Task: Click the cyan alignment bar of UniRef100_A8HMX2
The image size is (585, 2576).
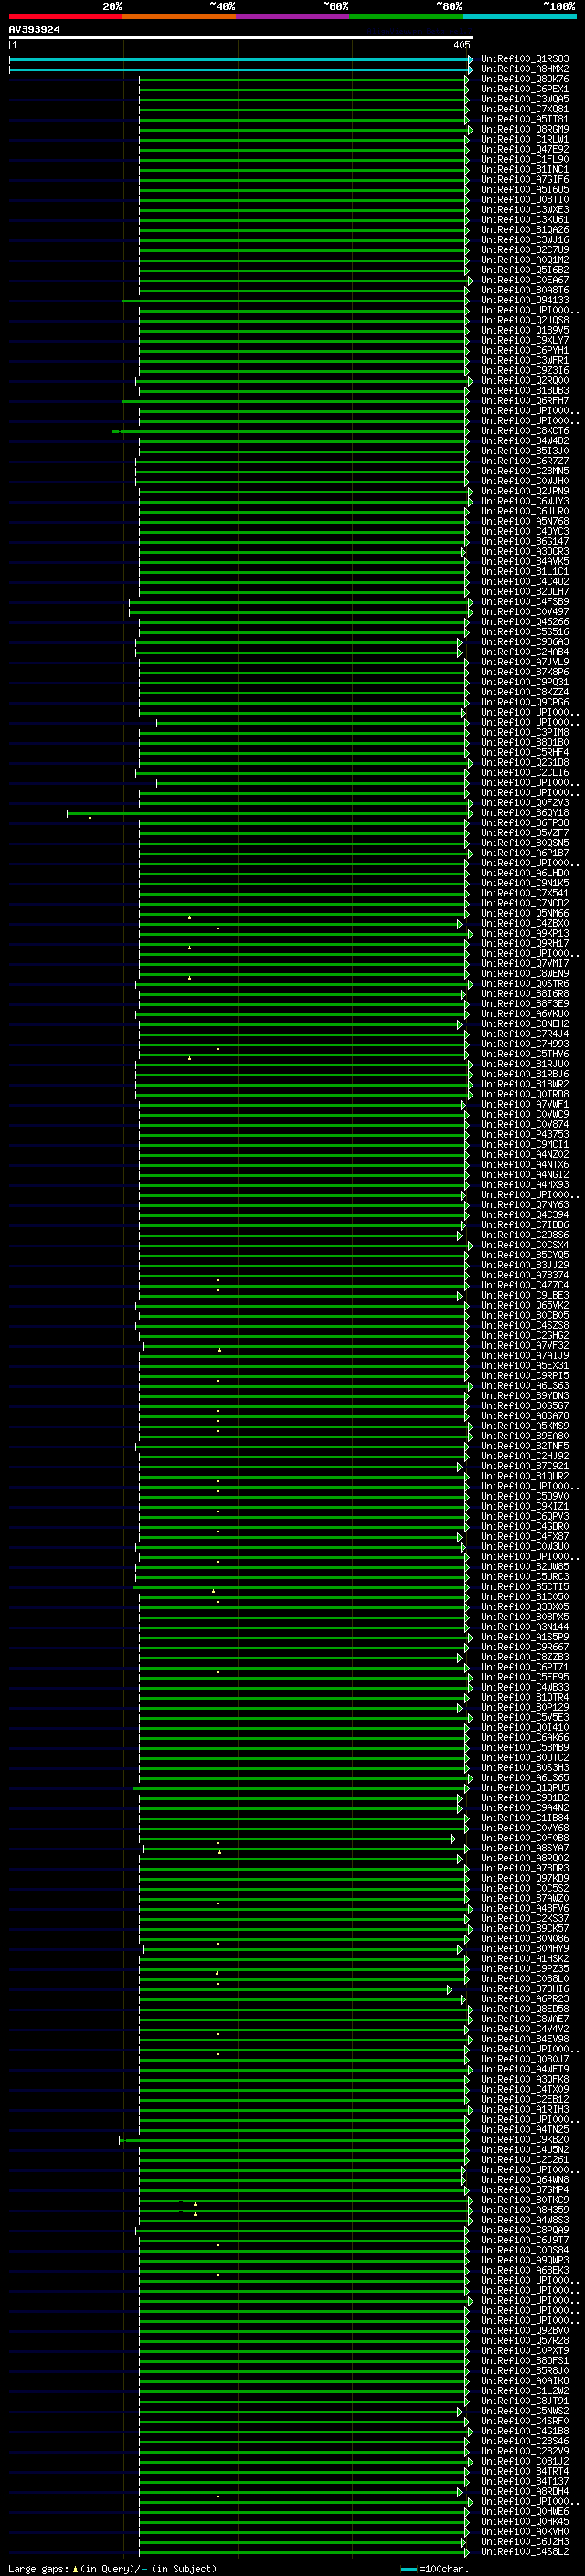Action: [x=241, y=69]
